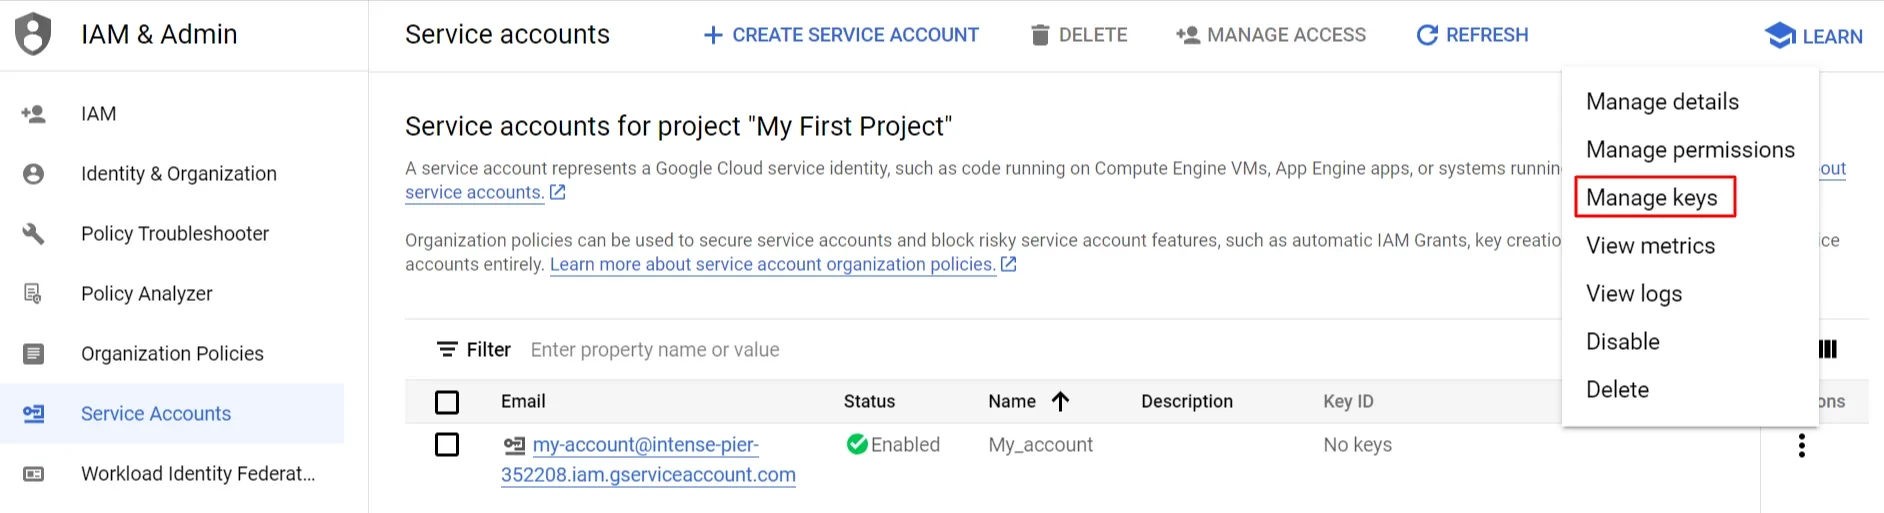Click the Policy Troubleshooter wrench icon

point(33,234)
